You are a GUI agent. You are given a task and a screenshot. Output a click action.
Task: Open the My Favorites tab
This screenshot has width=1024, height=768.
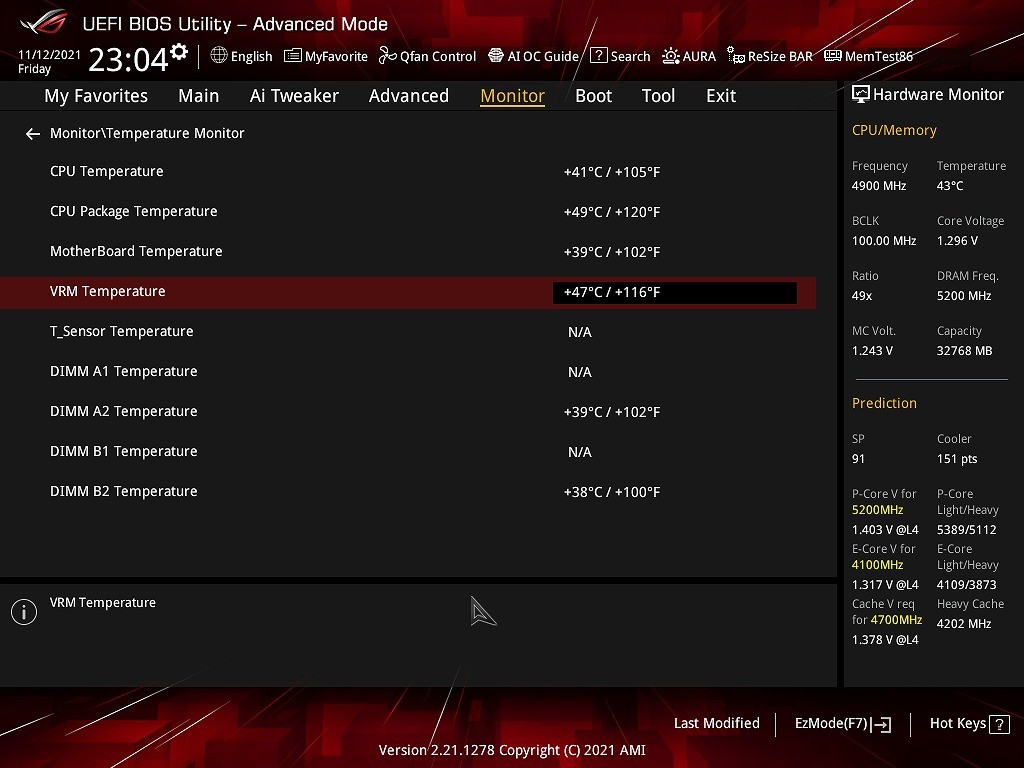[x=96, y=96]
